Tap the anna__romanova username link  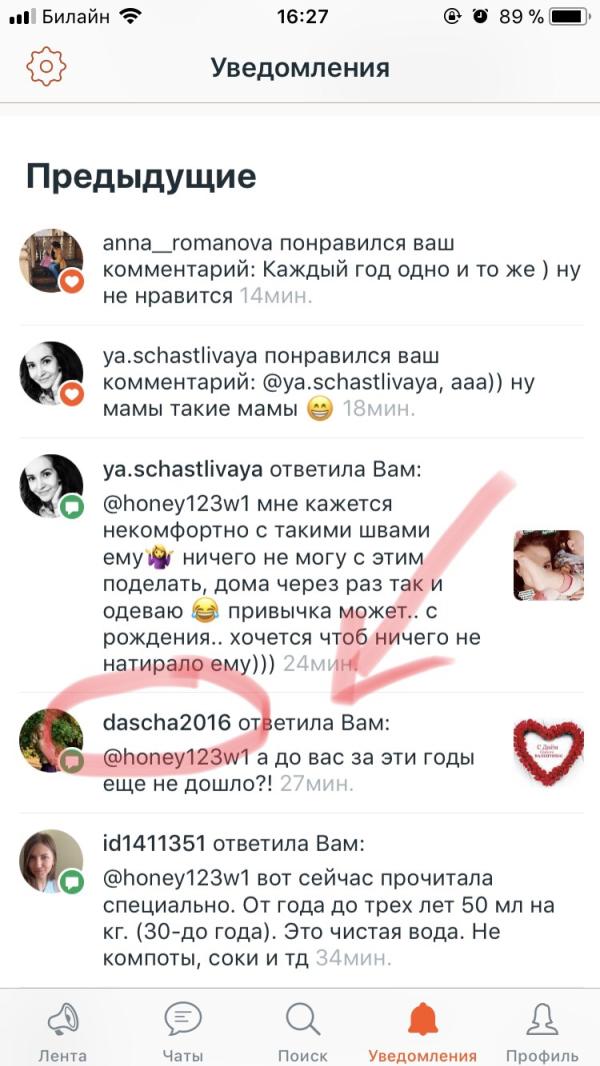[188, 243]
